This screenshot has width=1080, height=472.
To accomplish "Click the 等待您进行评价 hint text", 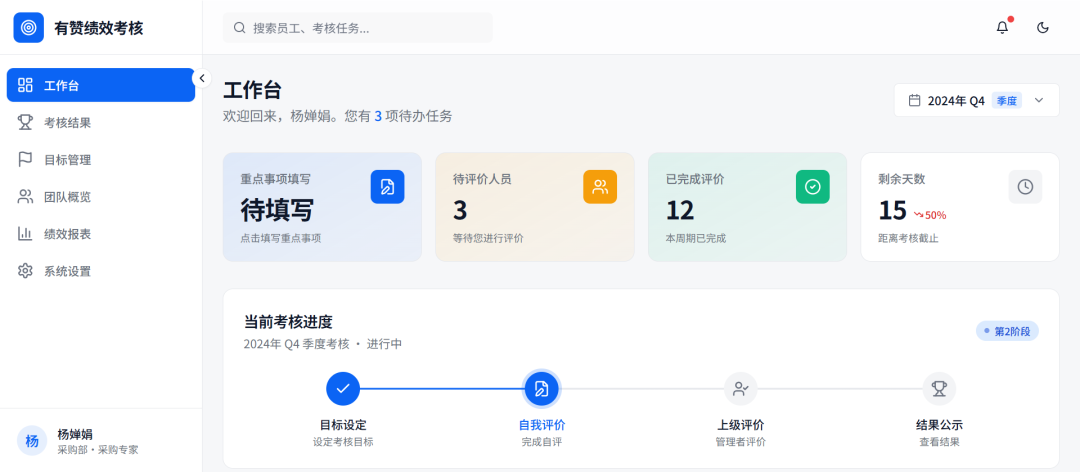I will (488, 238).
